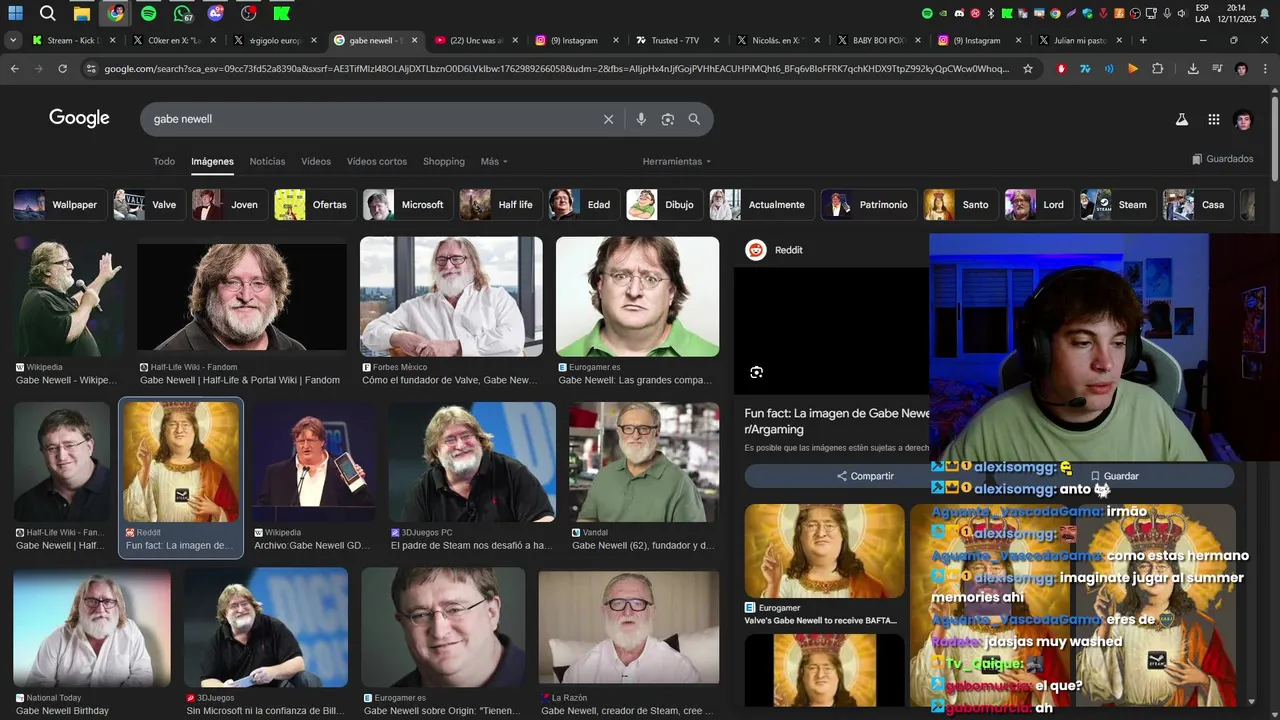Open Windows taskbar search
The height and width of the screenshot is (720, 1280).
47,13
